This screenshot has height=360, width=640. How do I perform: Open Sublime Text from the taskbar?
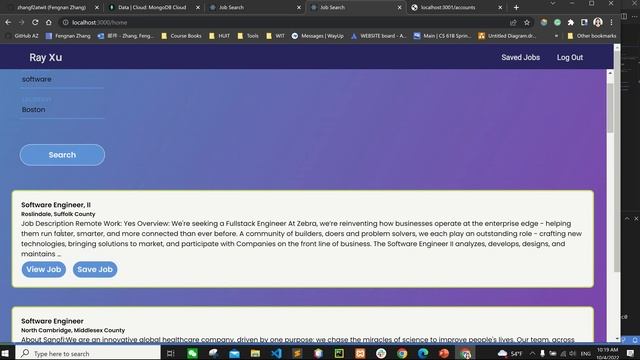[297, 353]
